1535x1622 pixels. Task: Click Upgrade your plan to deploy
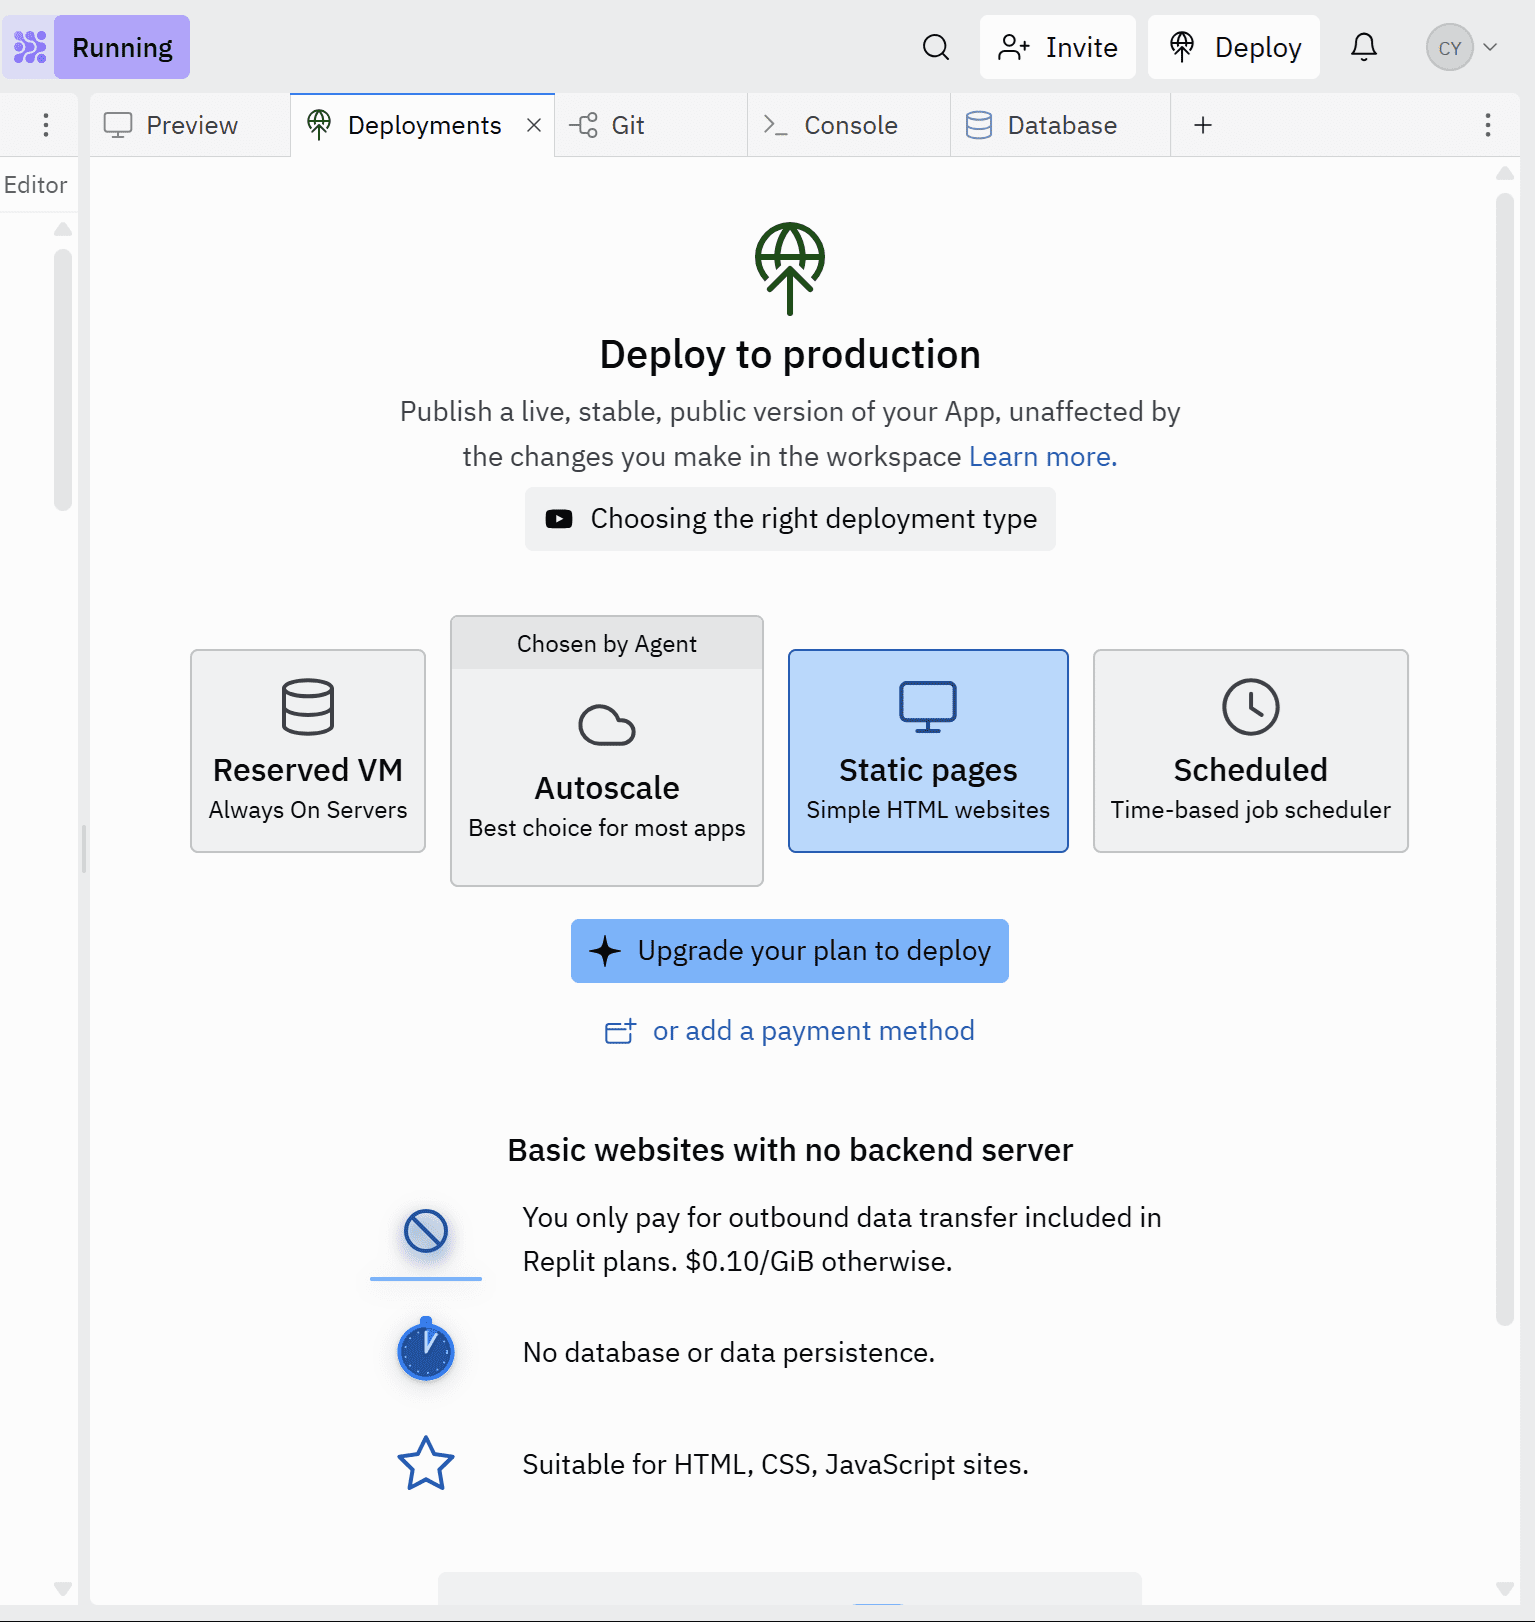click(789, 951)
